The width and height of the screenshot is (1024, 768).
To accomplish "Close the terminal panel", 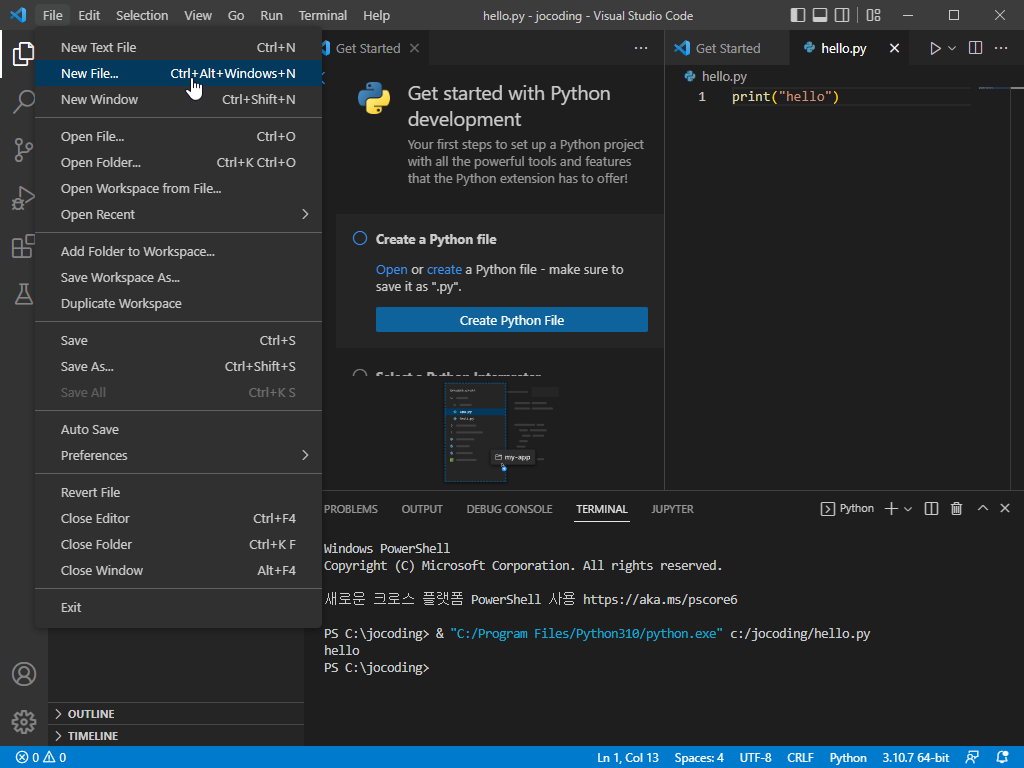I will click(x=1005, y=508).
